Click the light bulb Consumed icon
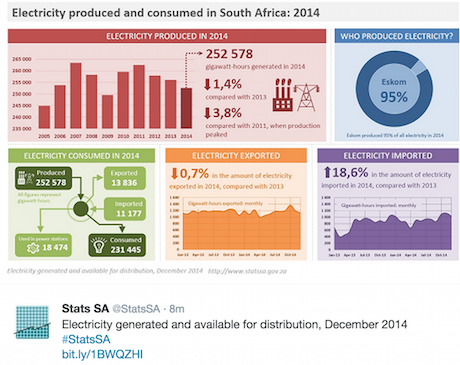The image size is (460, 365). pyautogui.click(x=99, y=245)
